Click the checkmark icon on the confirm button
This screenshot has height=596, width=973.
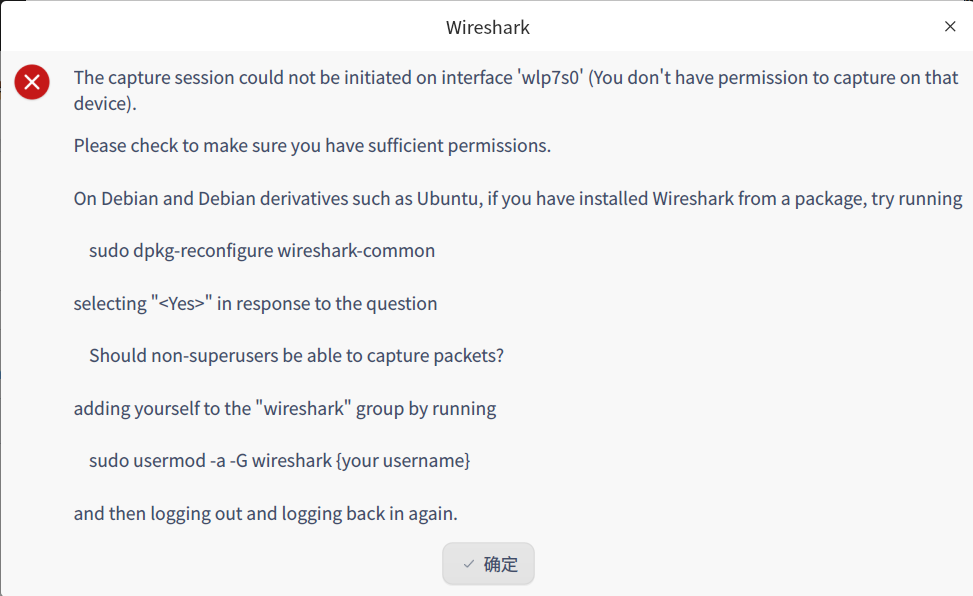coord(468,564)
